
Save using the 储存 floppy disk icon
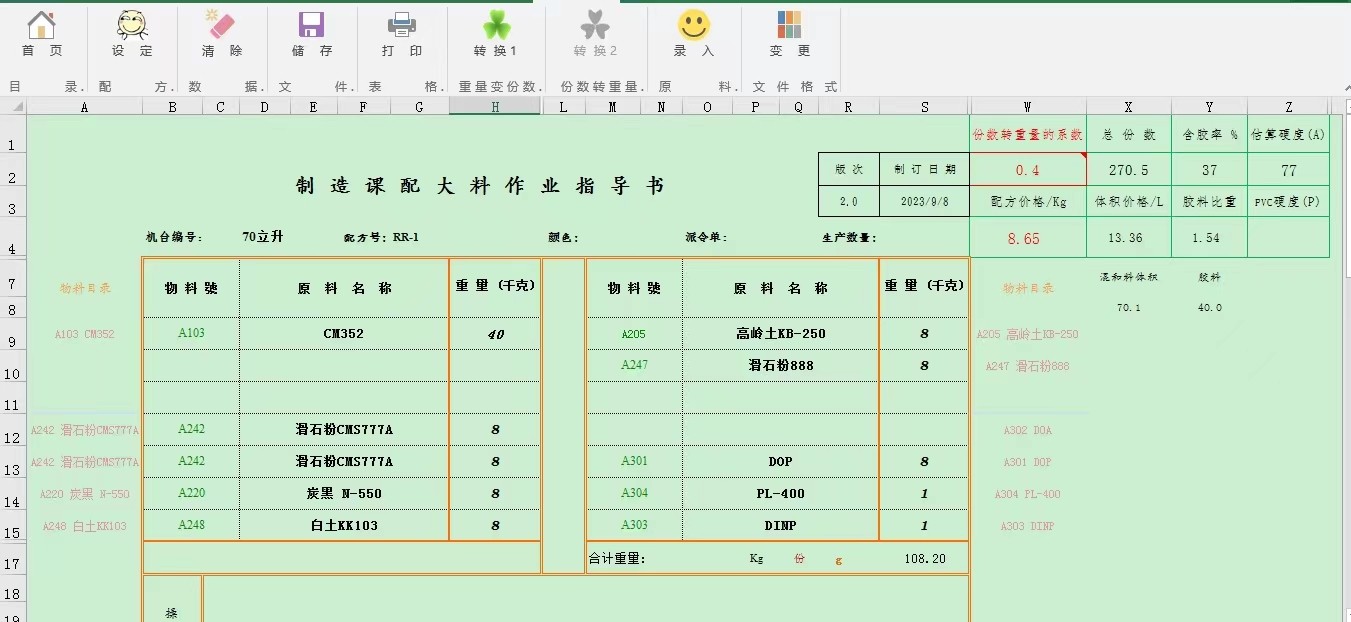coord(311,26)
